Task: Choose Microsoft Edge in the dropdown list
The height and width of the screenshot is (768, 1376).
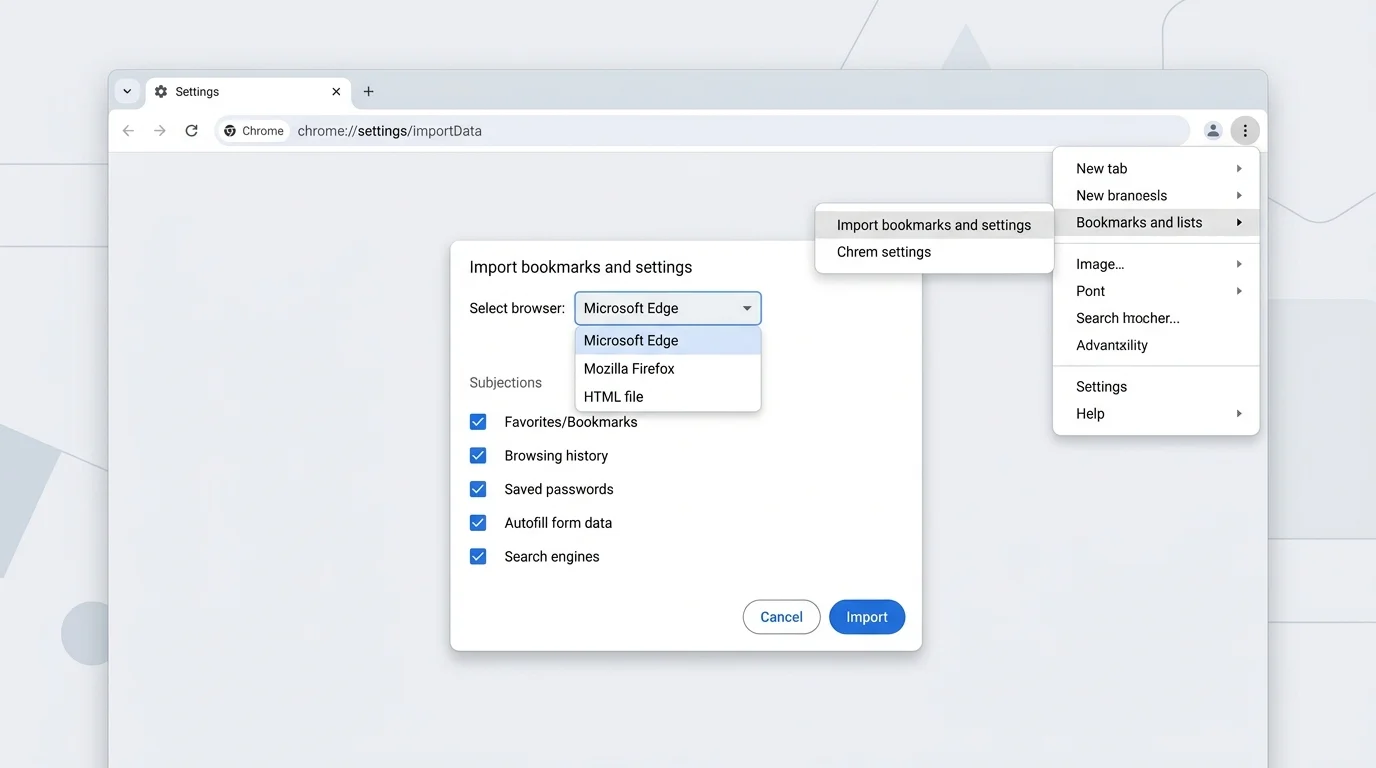Action: point(668,341)
